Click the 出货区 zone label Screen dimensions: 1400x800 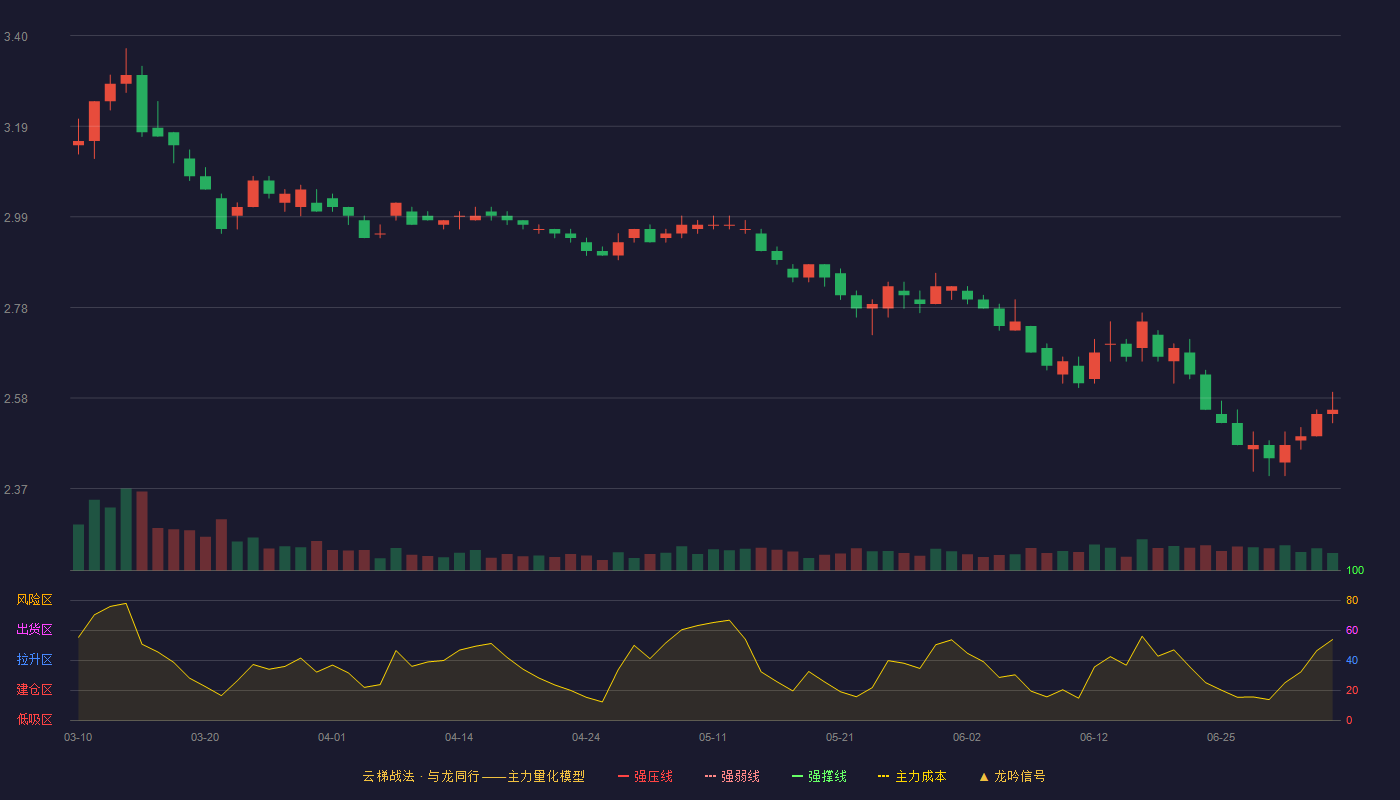(35, 630)
